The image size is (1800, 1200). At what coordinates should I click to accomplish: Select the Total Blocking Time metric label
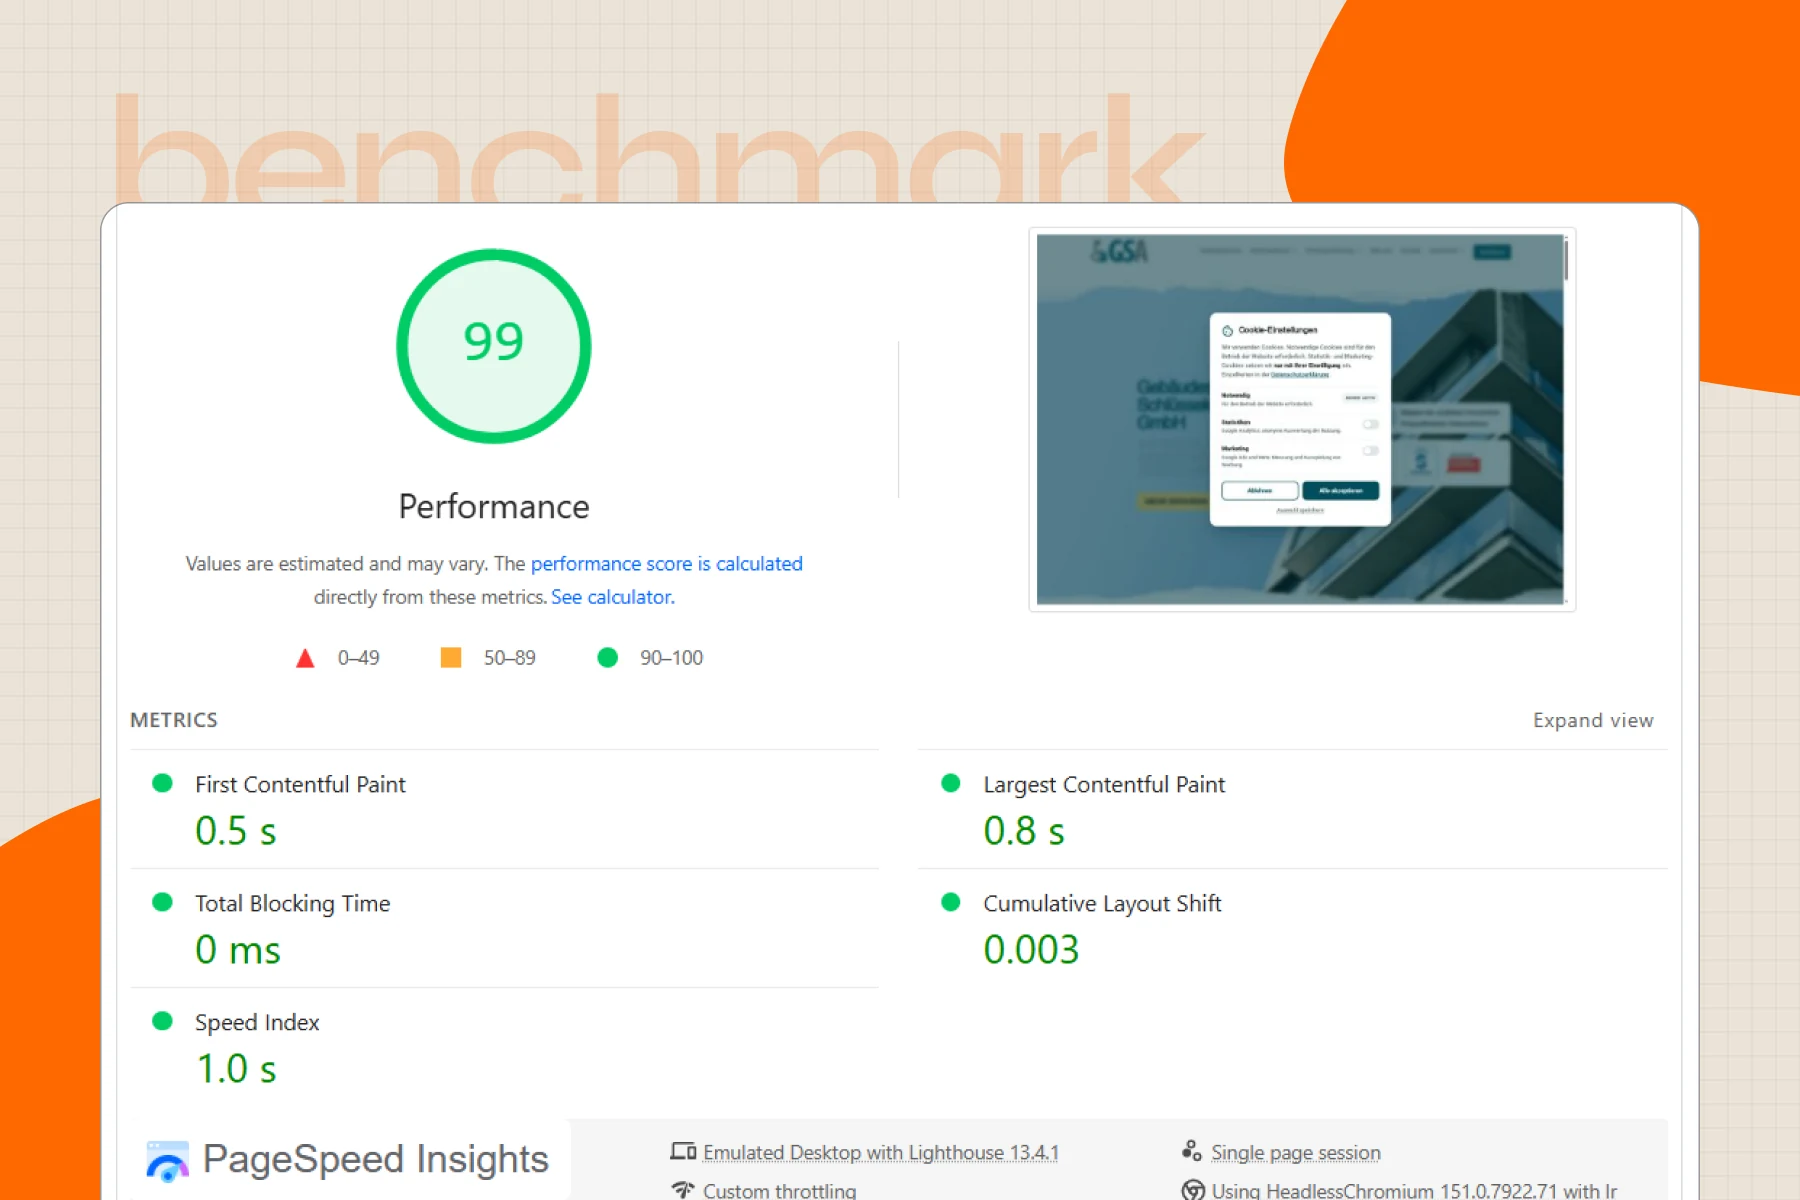point(292,904)
